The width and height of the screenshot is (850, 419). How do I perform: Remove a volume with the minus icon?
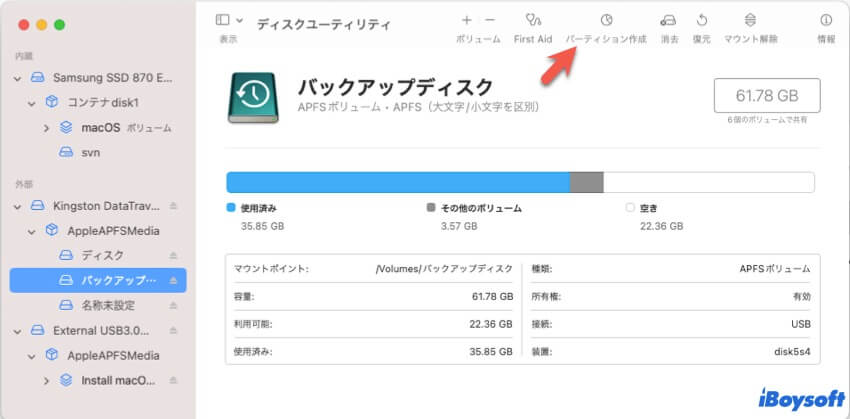(490, 20)
